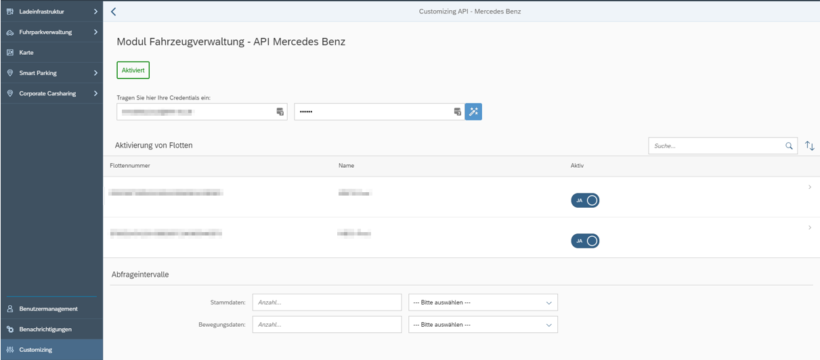Image resolution: width=820 pixels, height=360 pixels.
Task: Click the Fuhrparkverwaltung car icon
Action: tap(9, 32)
